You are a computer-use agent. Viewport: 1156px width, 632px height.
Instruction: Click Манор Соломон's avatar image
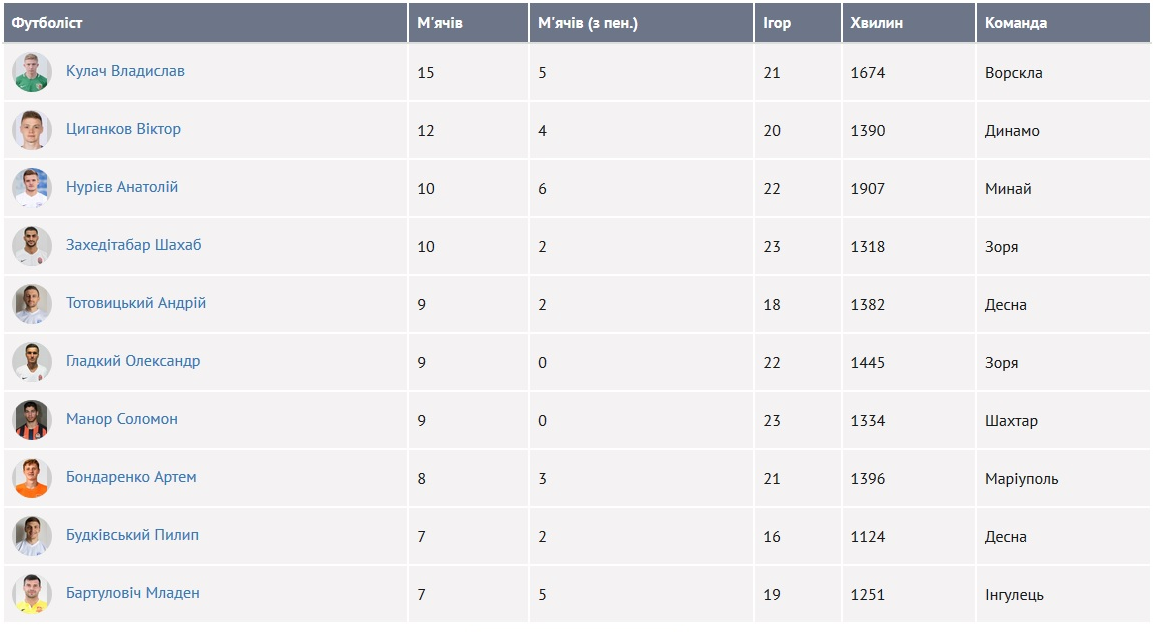(x=32, y=420)
